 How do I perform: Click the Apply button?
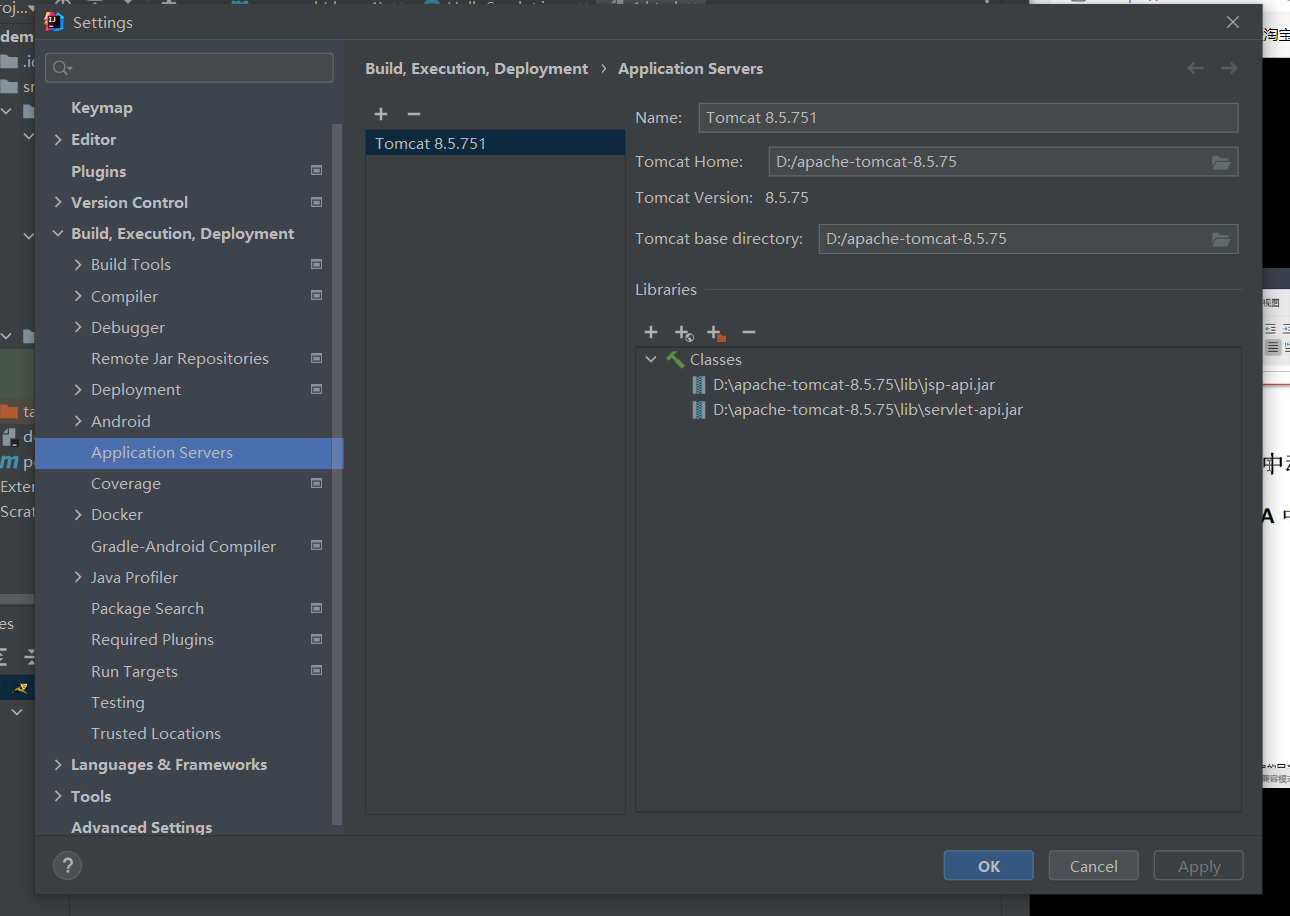click(1199, 866)
